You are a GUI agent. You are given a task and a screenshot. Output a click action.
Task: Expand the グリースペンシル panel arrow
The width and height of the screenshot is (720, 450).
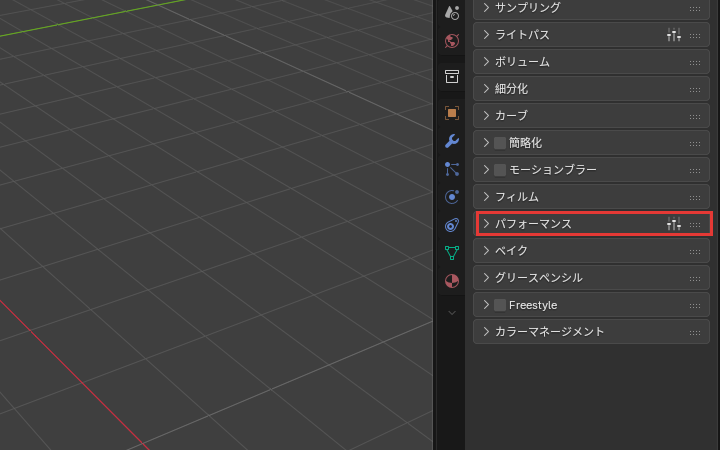[486, 278]
